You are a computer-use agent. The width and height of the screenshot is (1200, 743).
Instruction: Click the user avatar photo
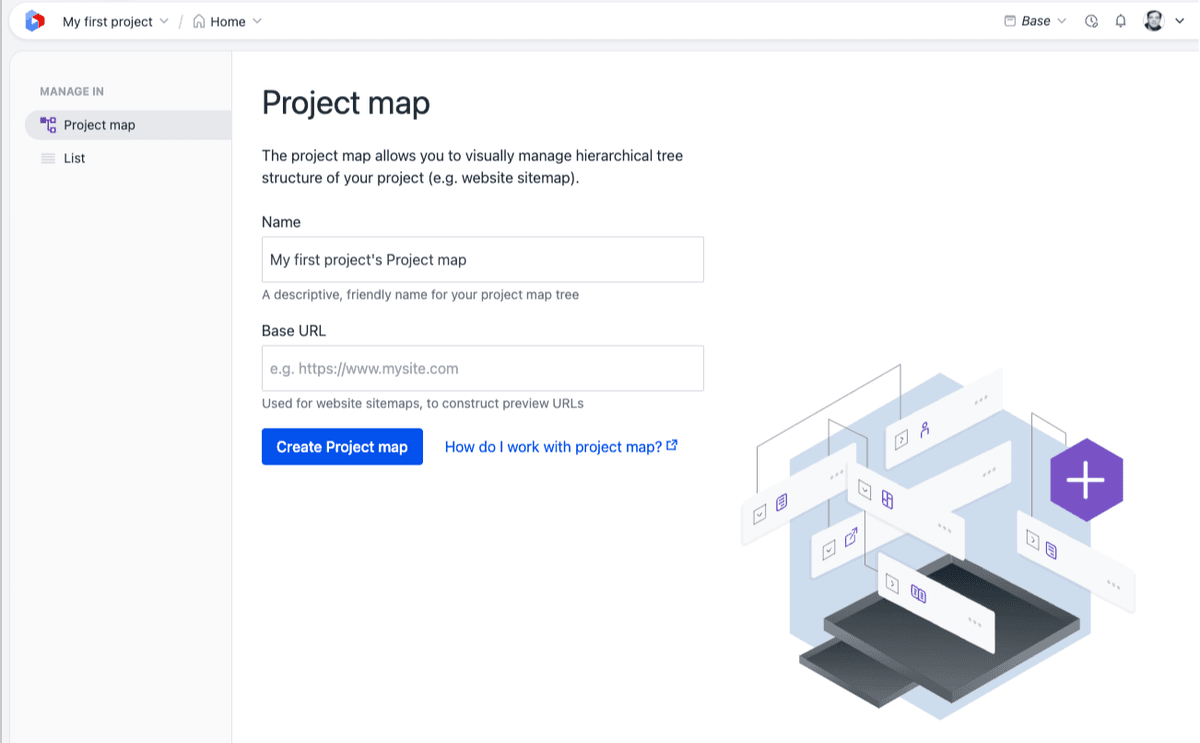pyautogui.click(x=1155, y=20)
